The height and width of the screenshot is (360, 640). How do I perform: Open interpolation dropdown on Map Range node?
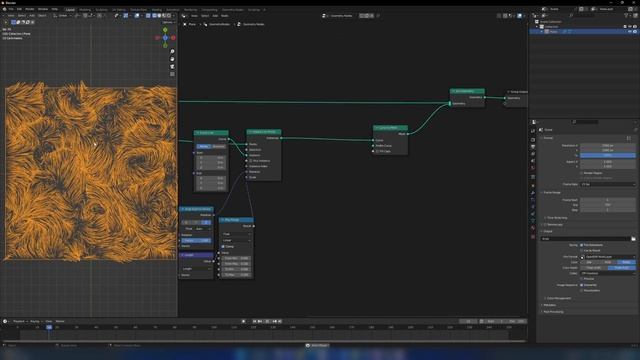pyautogui.click(x=236, y=240)
